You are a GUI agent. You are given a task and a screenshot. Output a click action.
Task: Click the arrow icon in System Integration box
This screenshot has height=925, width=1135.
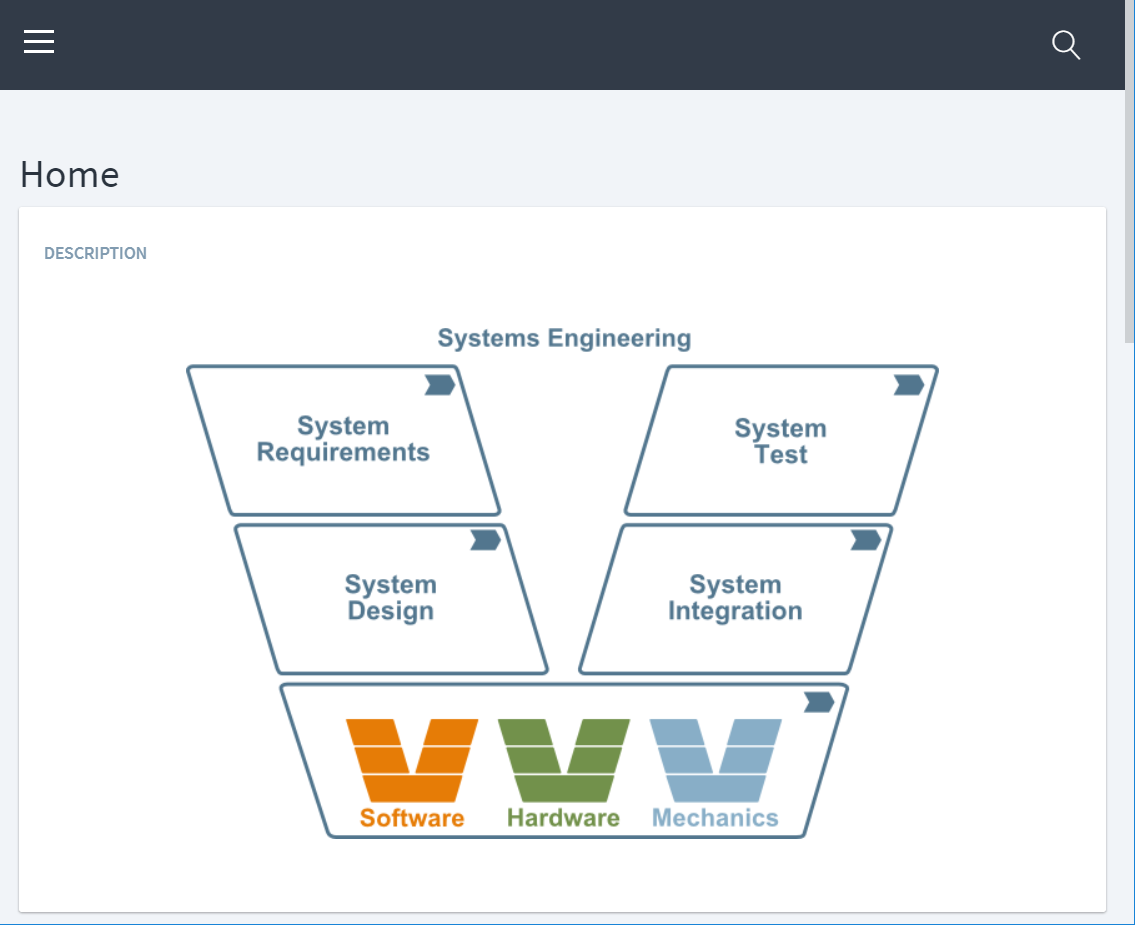865,540
